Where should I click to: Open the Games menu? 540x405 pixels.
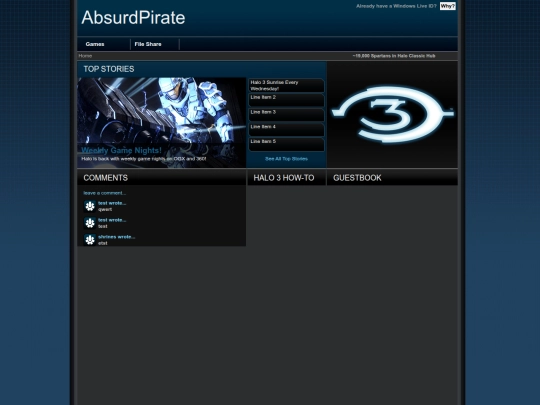point(95,44)
